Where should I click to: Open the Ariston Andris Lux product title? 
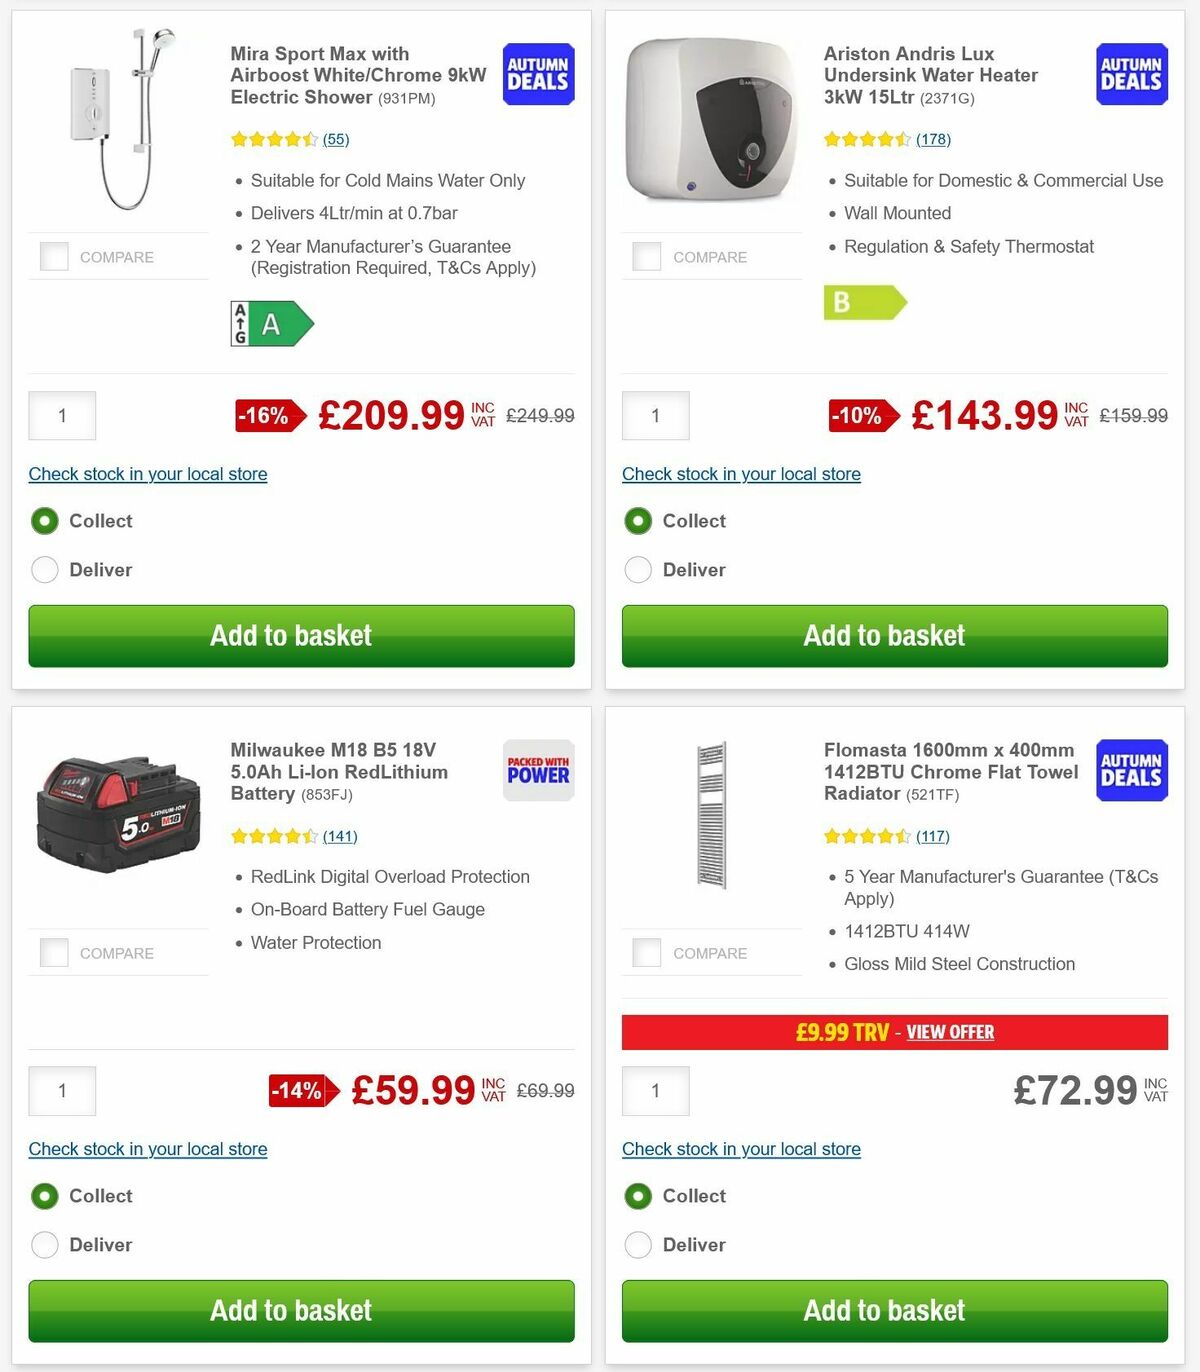pos(930,75)
